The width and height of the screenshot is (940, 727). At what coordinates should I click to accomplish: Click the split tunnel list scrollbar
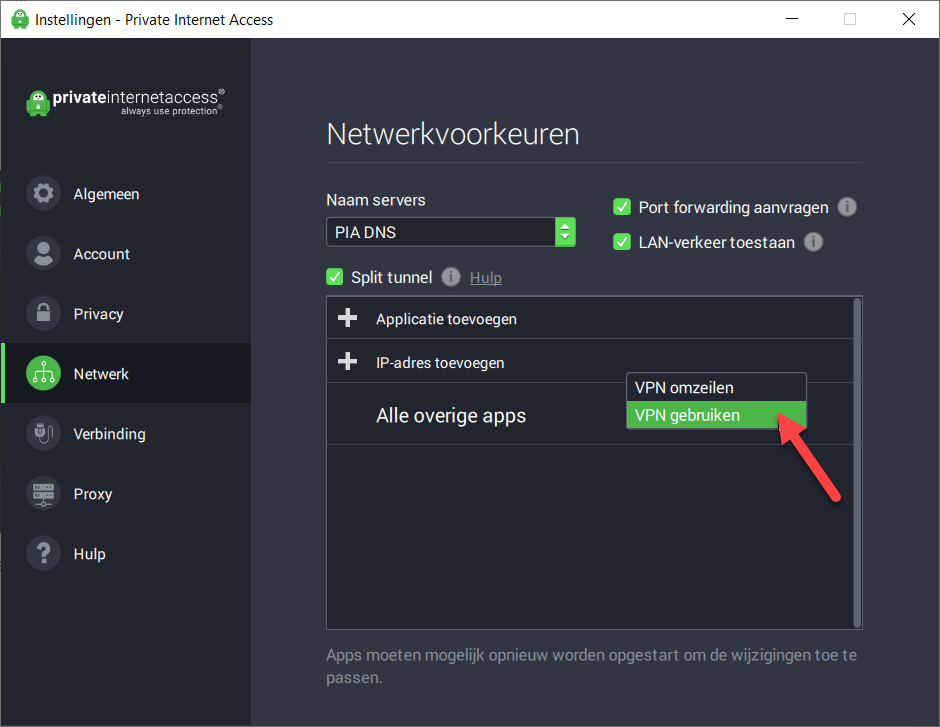tap(857, 462)
